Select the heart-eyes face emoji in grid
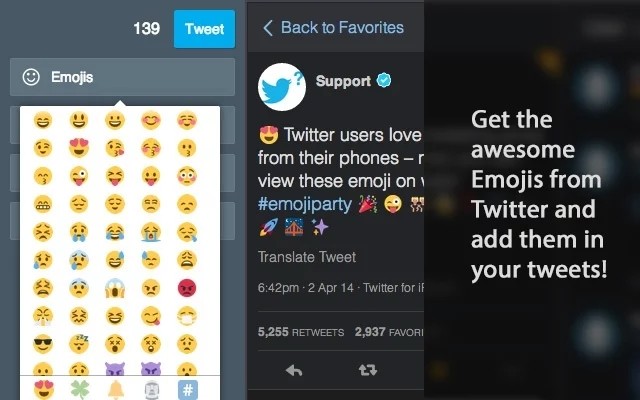Viewport: 640px width, 400px height. (x=79, y=148)
